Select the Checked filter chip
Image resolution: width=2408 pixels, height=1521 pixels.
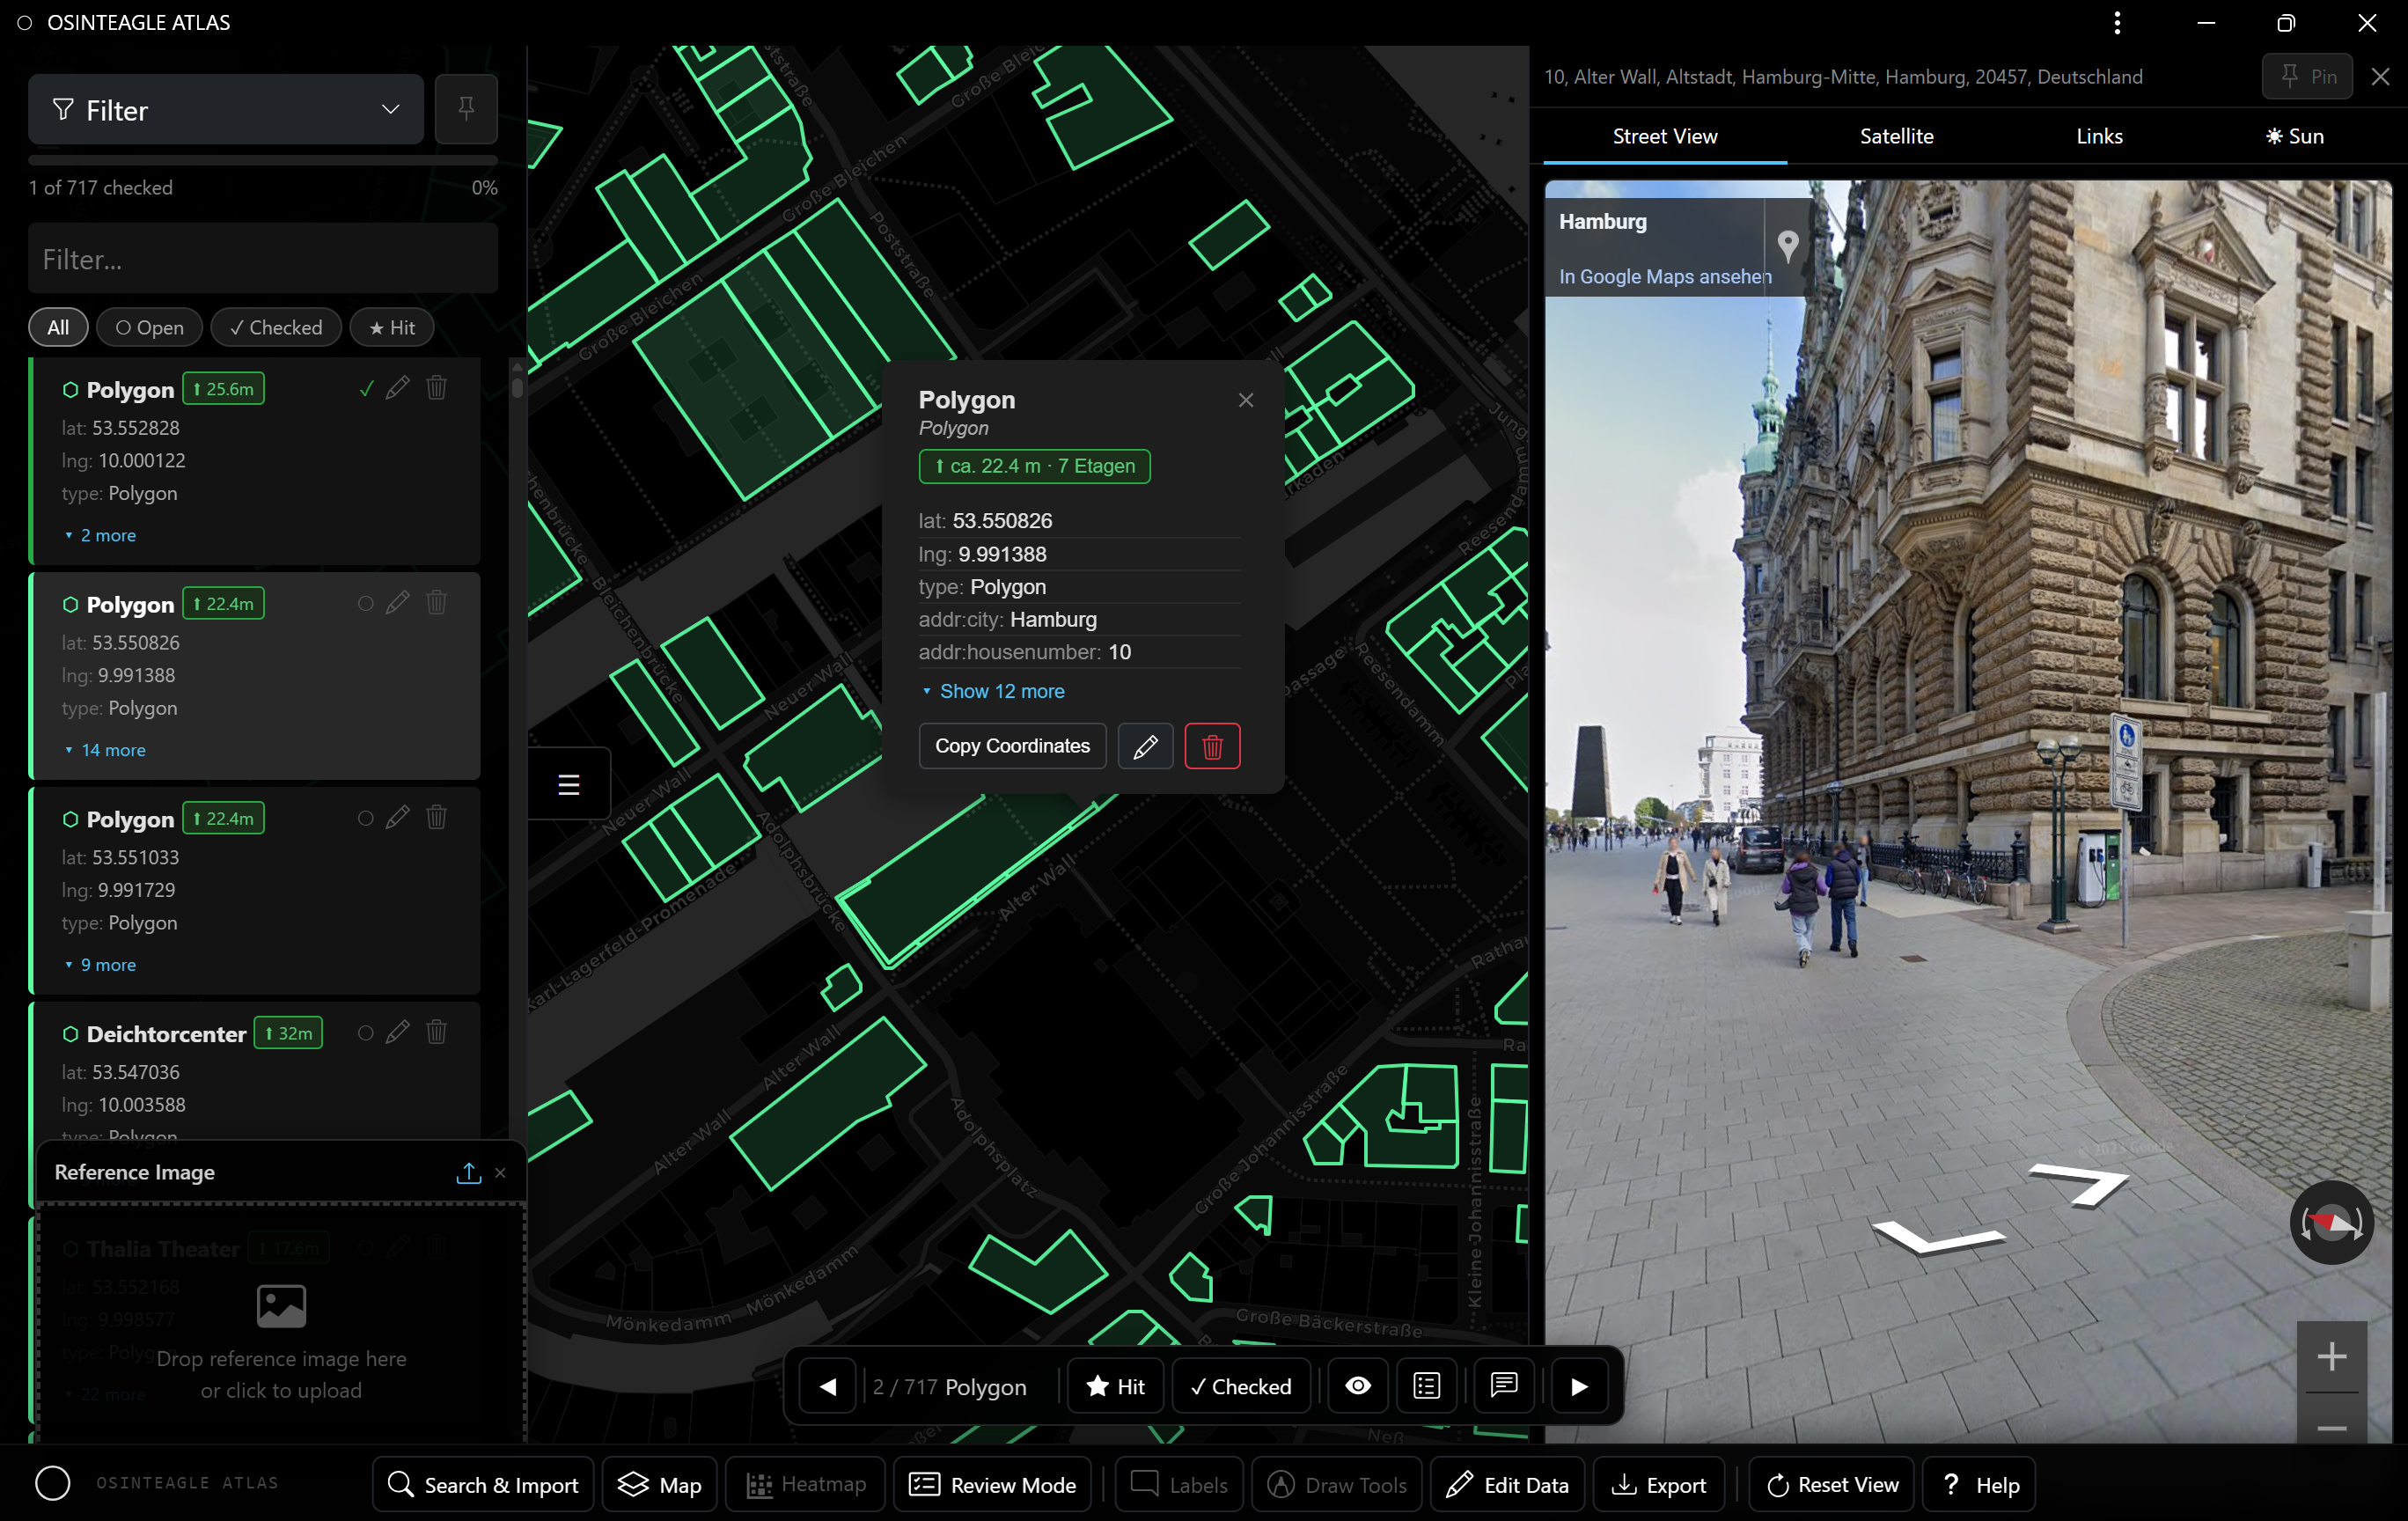(x=276, y=328)
